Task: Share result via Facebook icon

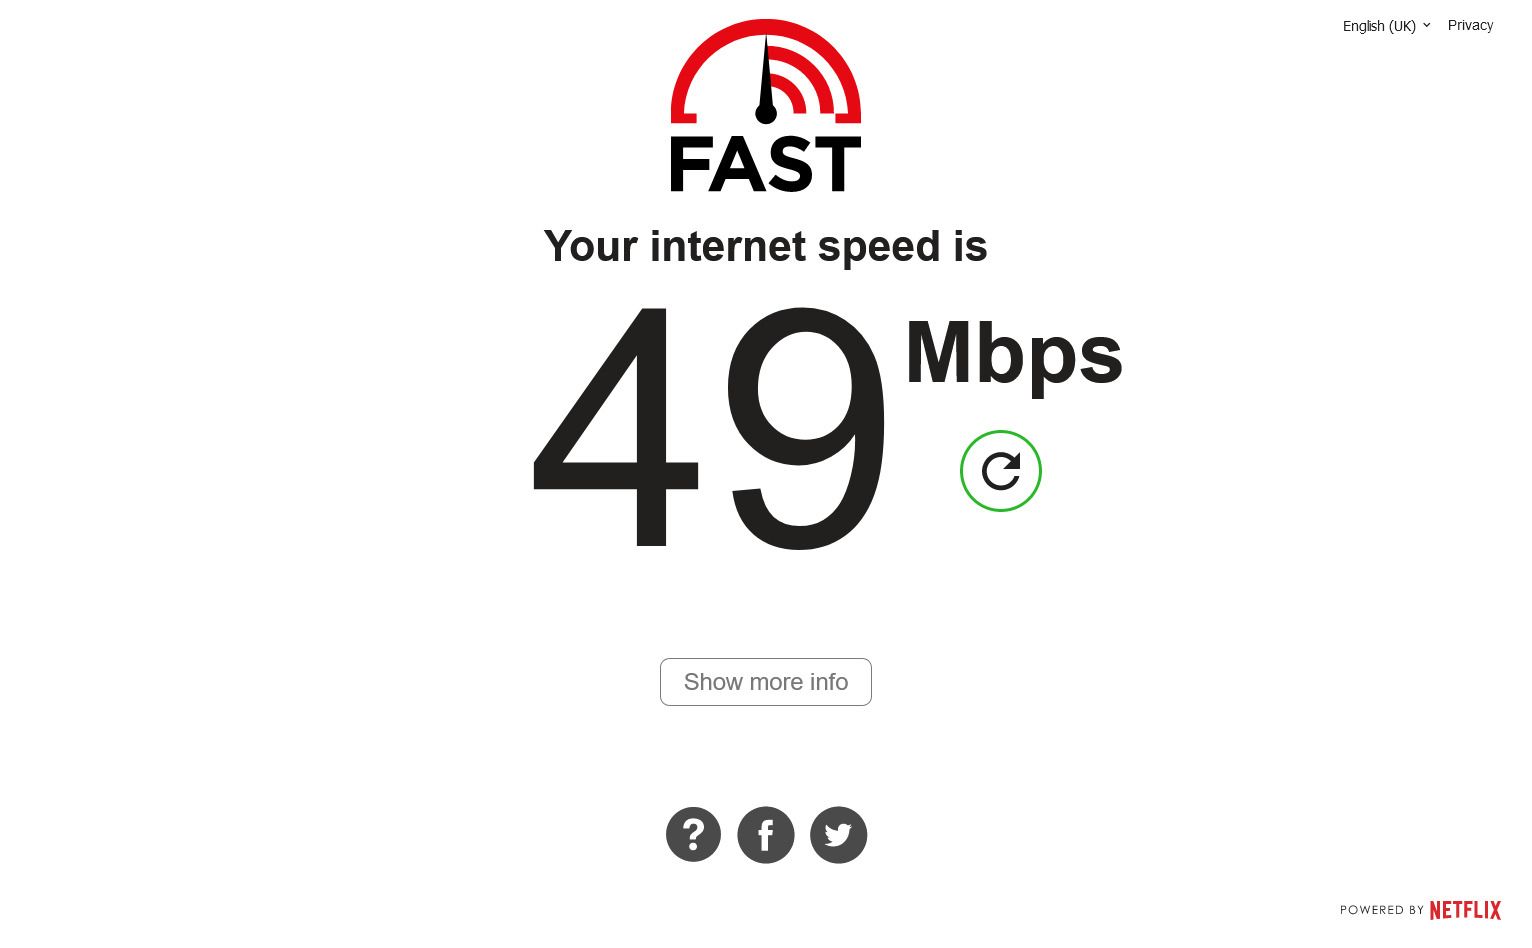Action: (766, 835)
